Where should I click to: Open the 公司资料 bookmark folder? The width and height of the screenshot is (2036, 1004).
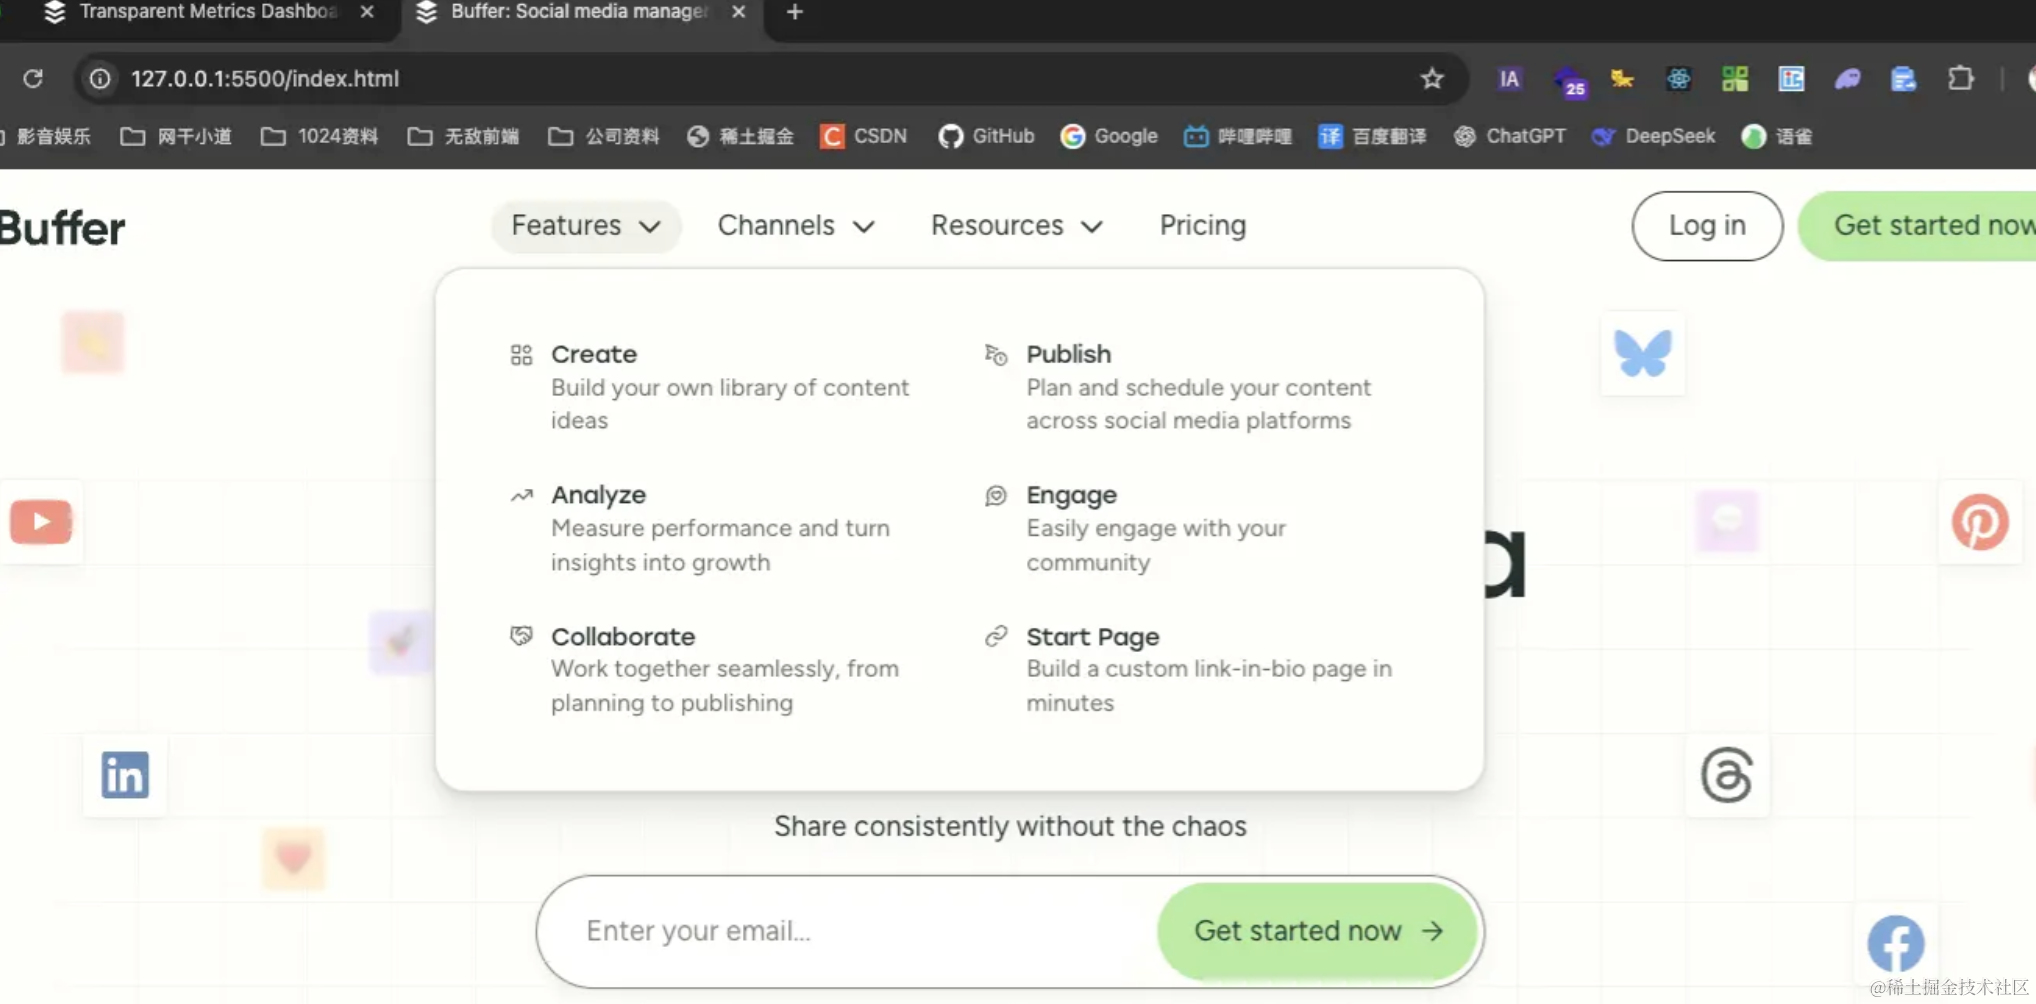pos(604,136)
